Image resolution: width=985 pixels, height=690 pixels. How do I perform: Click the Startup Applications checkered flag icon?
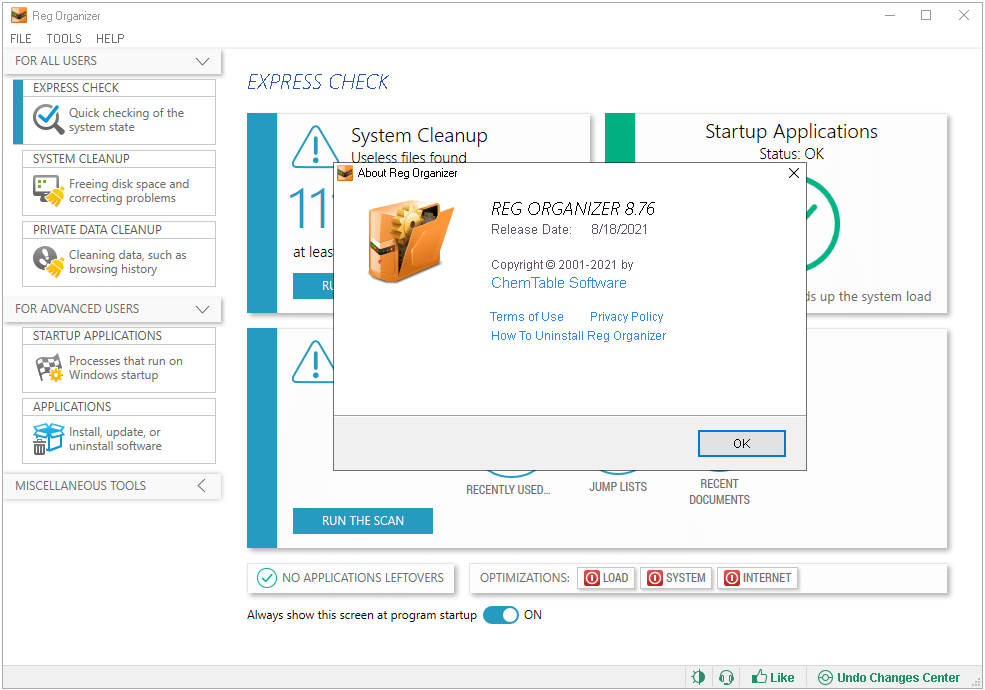coord(48,368)
